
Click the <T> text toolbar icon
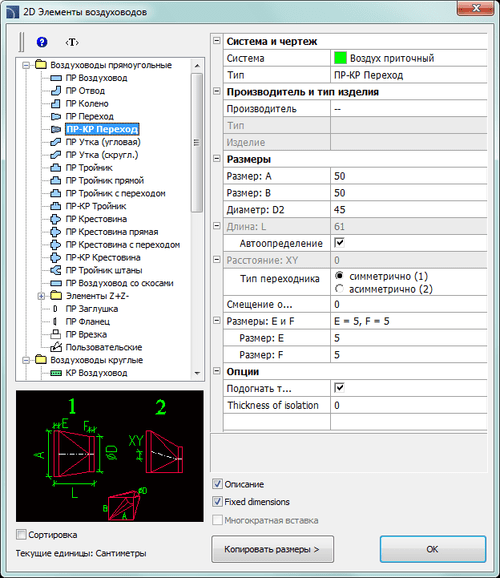point(72,42)
